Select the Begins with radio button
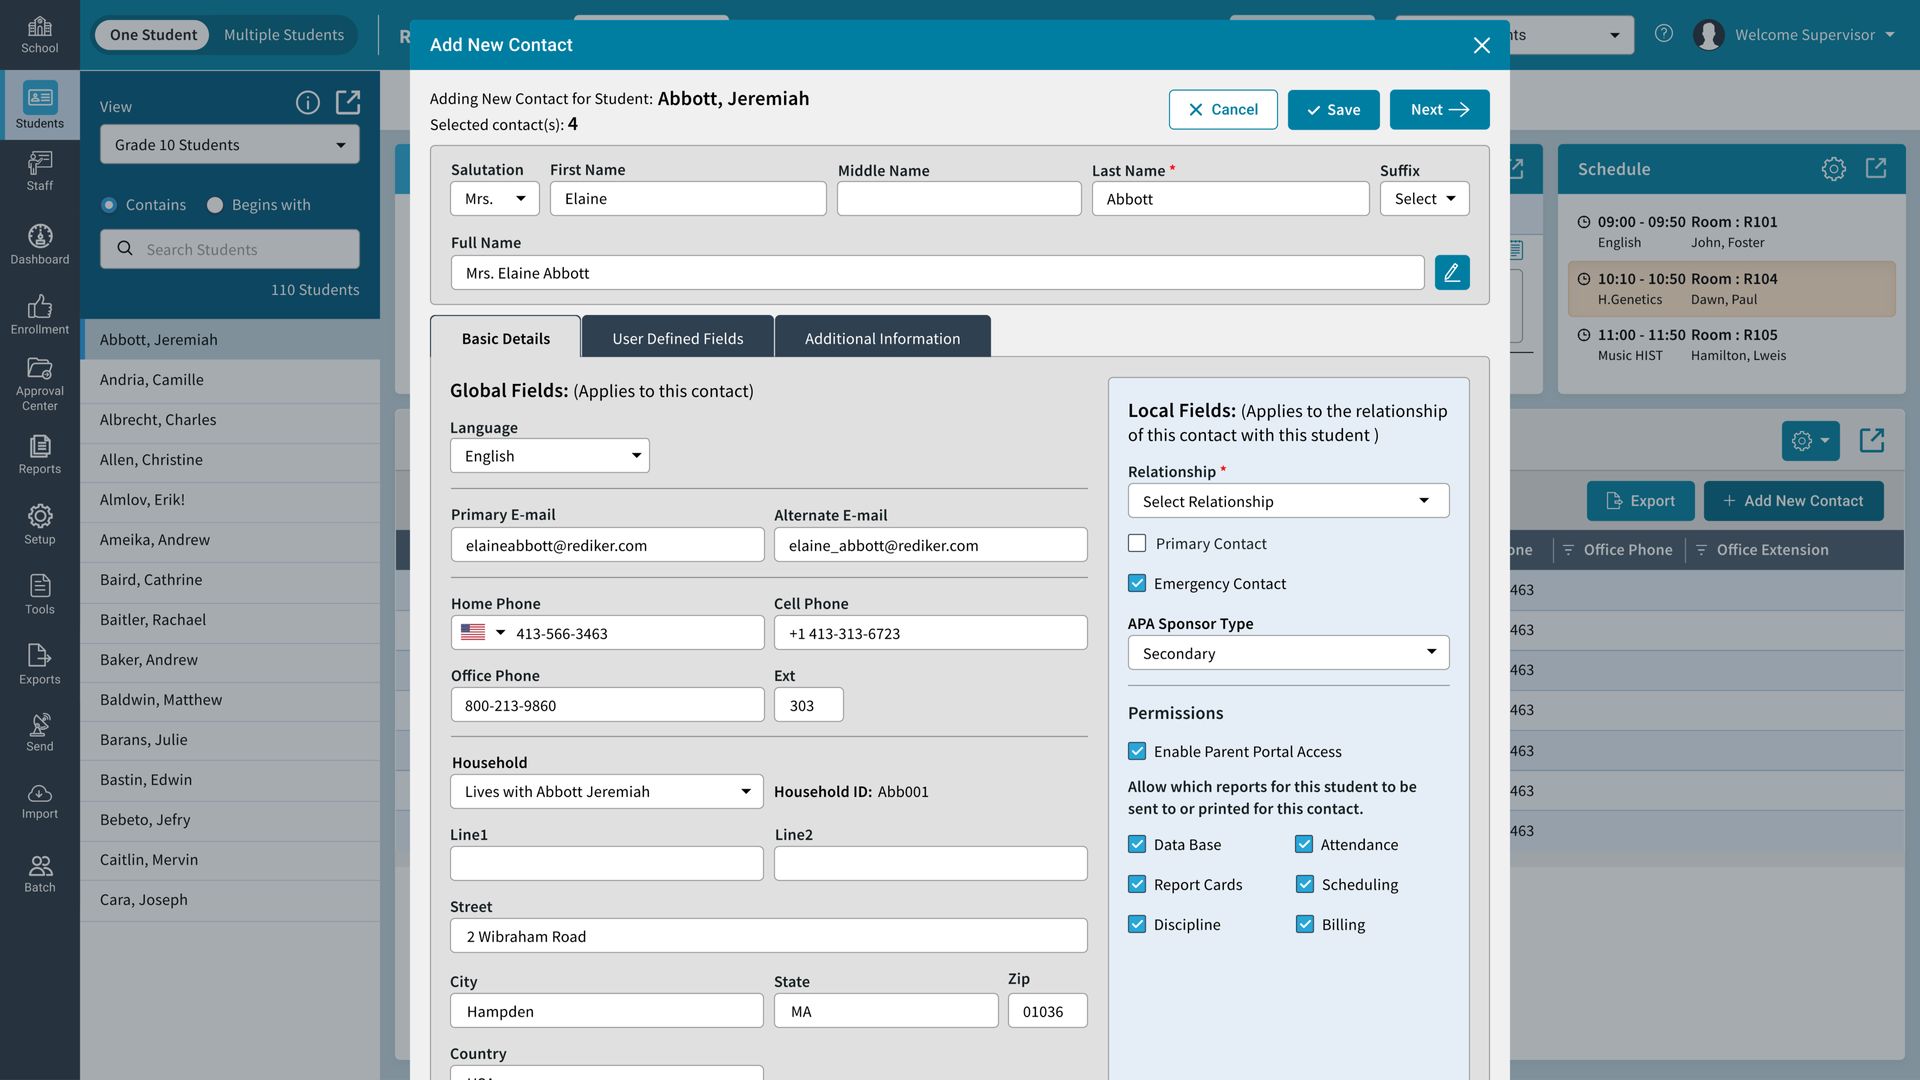 tap(215, 204)
